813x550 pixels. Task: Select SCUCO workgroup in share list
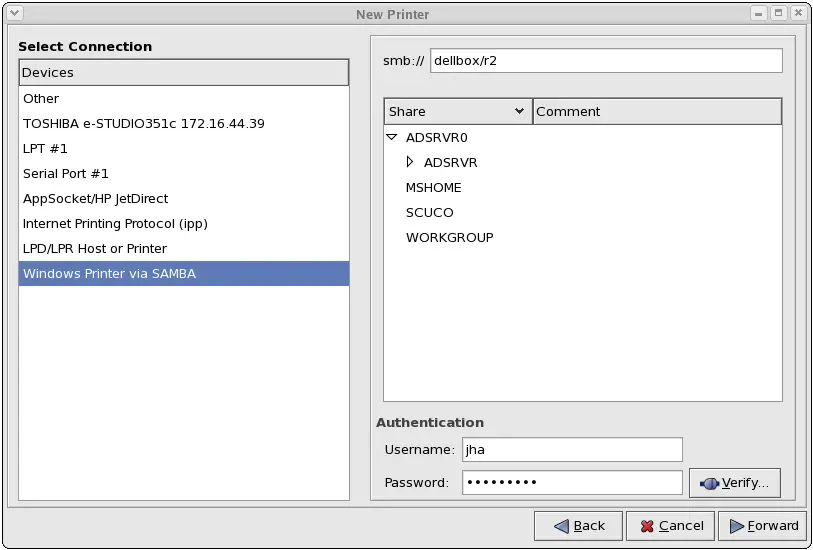429,213
